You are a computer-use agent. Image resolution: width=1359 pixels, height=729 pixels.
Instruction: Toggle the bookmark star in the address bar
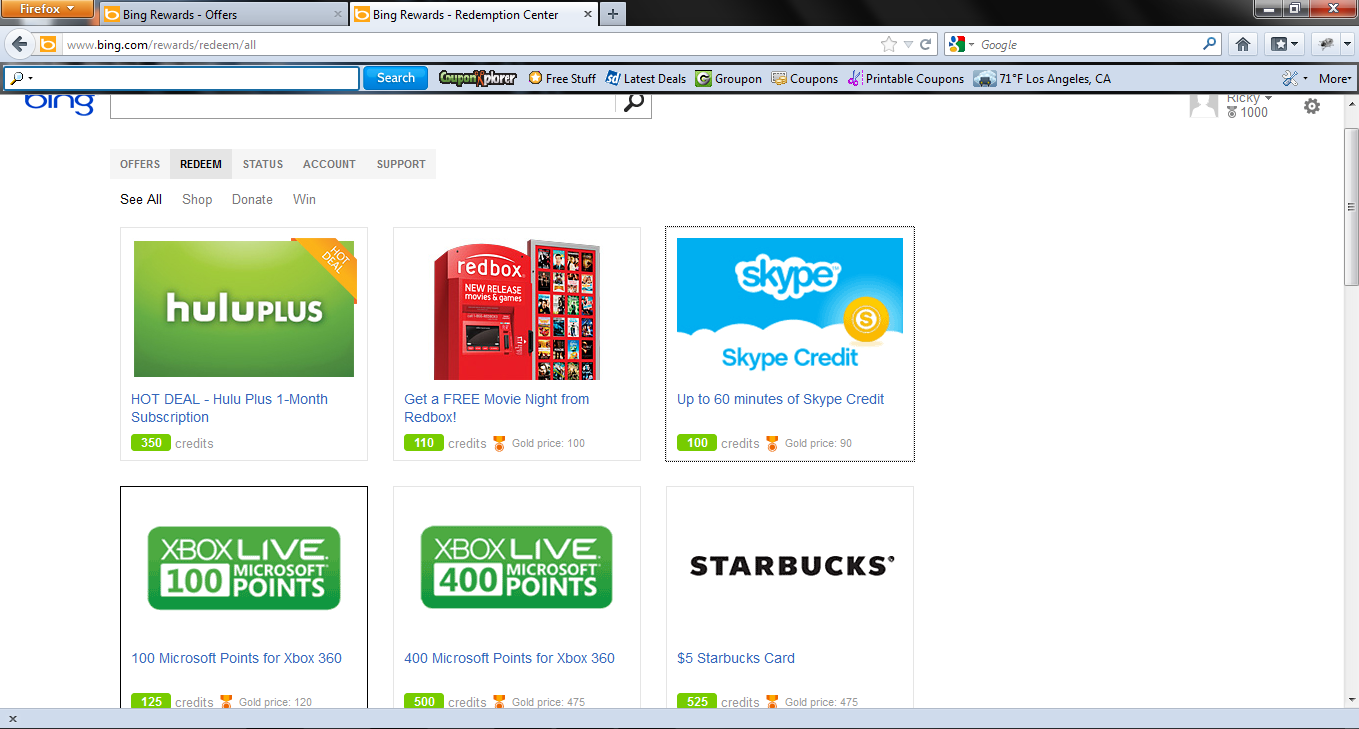888,44
